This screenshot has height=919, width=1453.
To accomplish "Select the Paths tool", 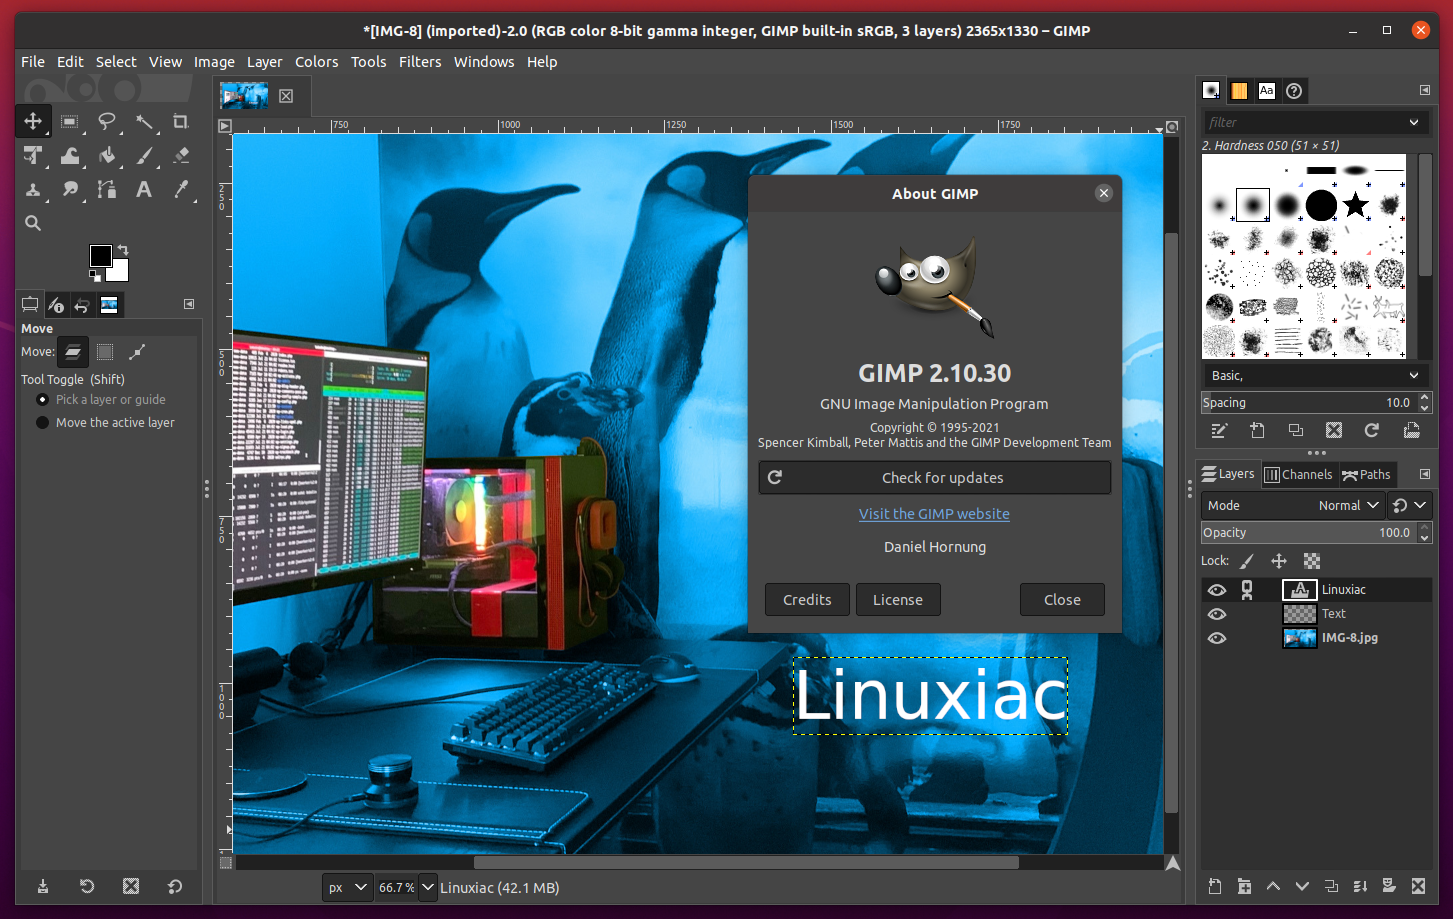I will pyautogui.click(x=106, y=189).
